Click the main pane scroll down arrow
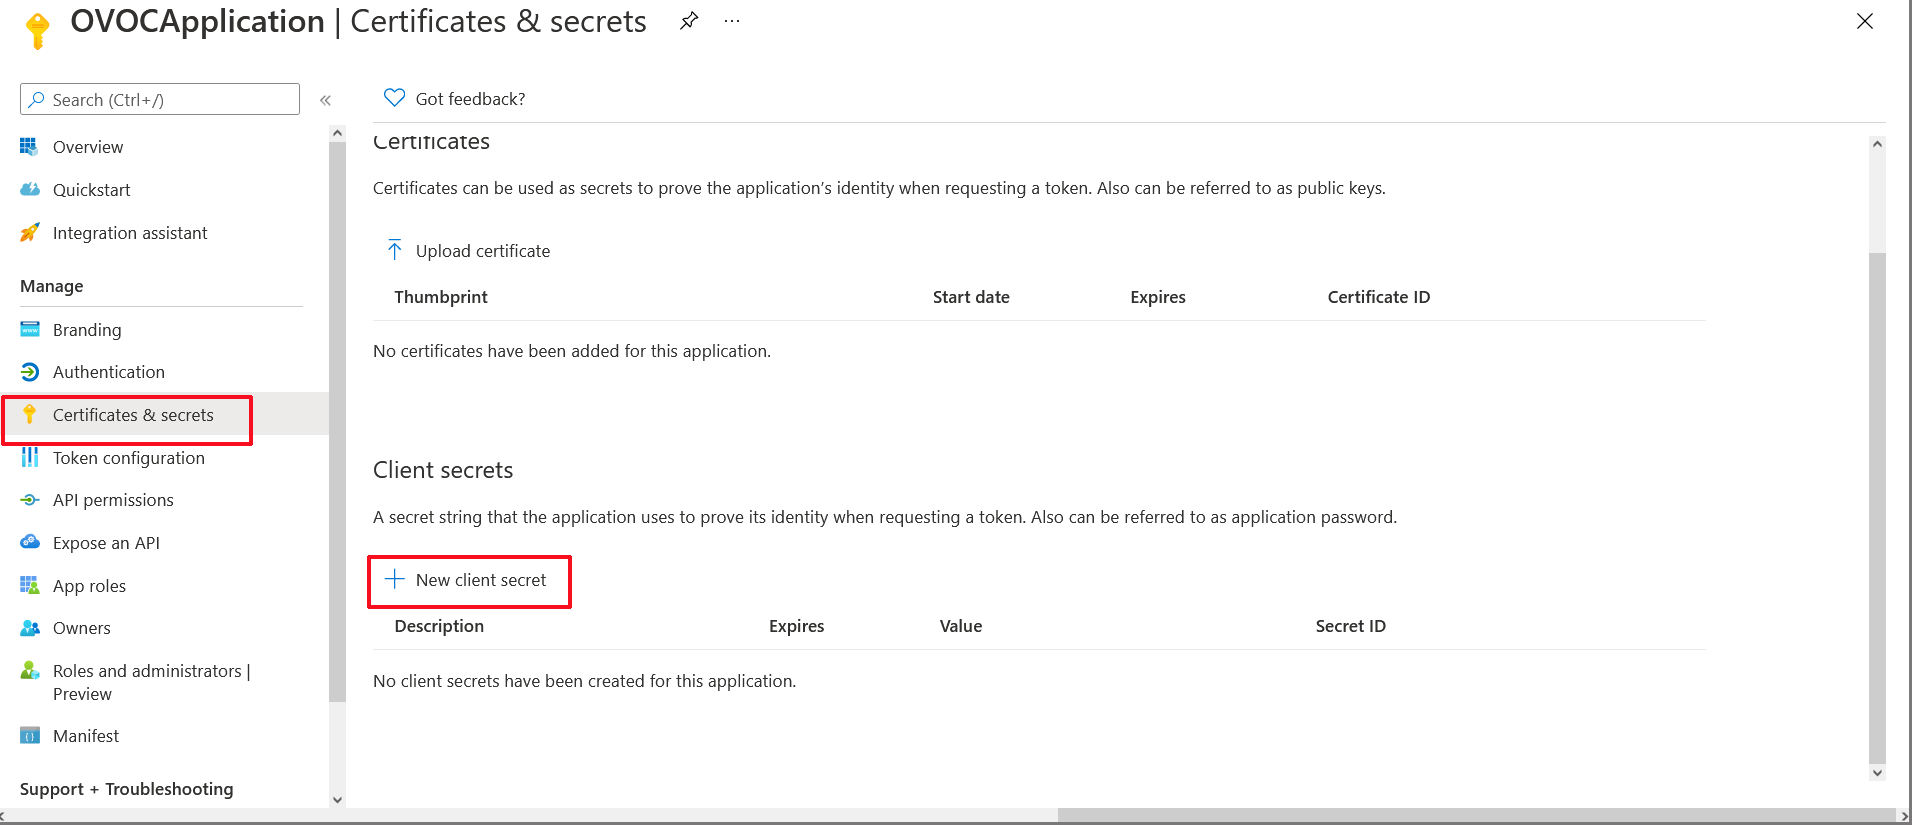This screenshot has height=825, width=1912. click(x=1877, y=772)
